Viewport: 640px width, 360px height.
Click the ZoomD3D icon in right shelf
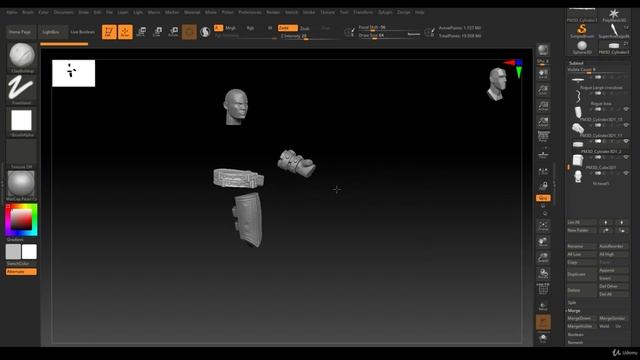pos(543,258)
